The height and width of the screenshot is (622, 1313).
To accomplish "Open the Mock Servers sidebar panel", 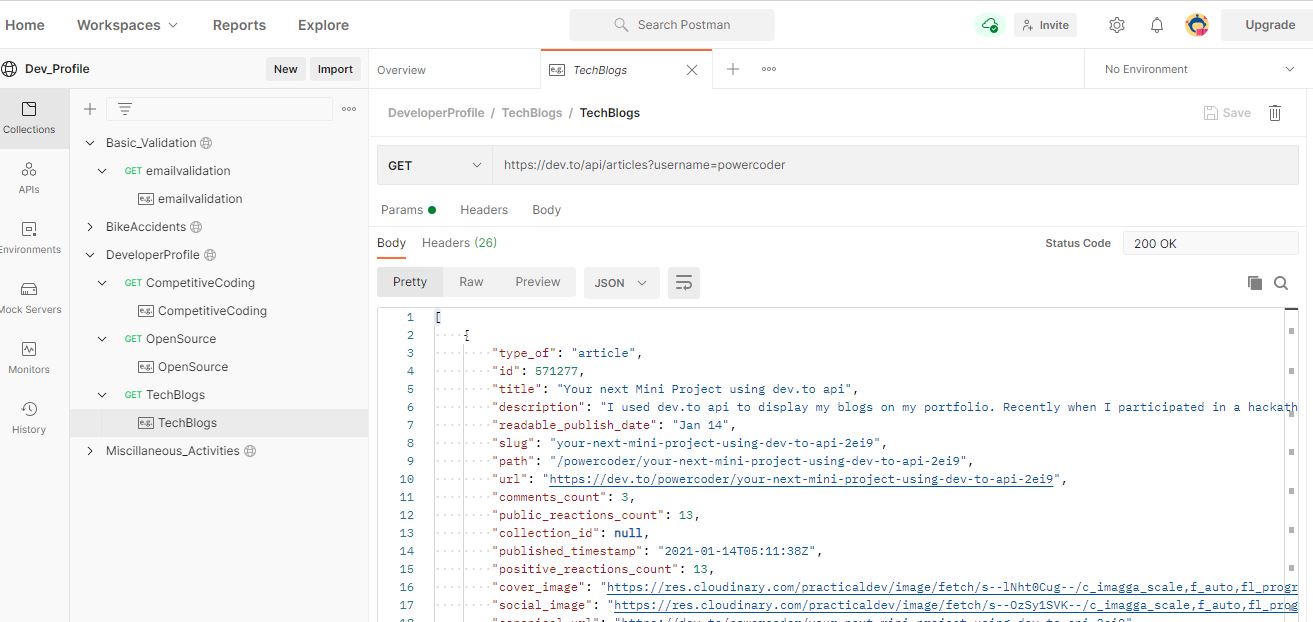I will (29, 298).
